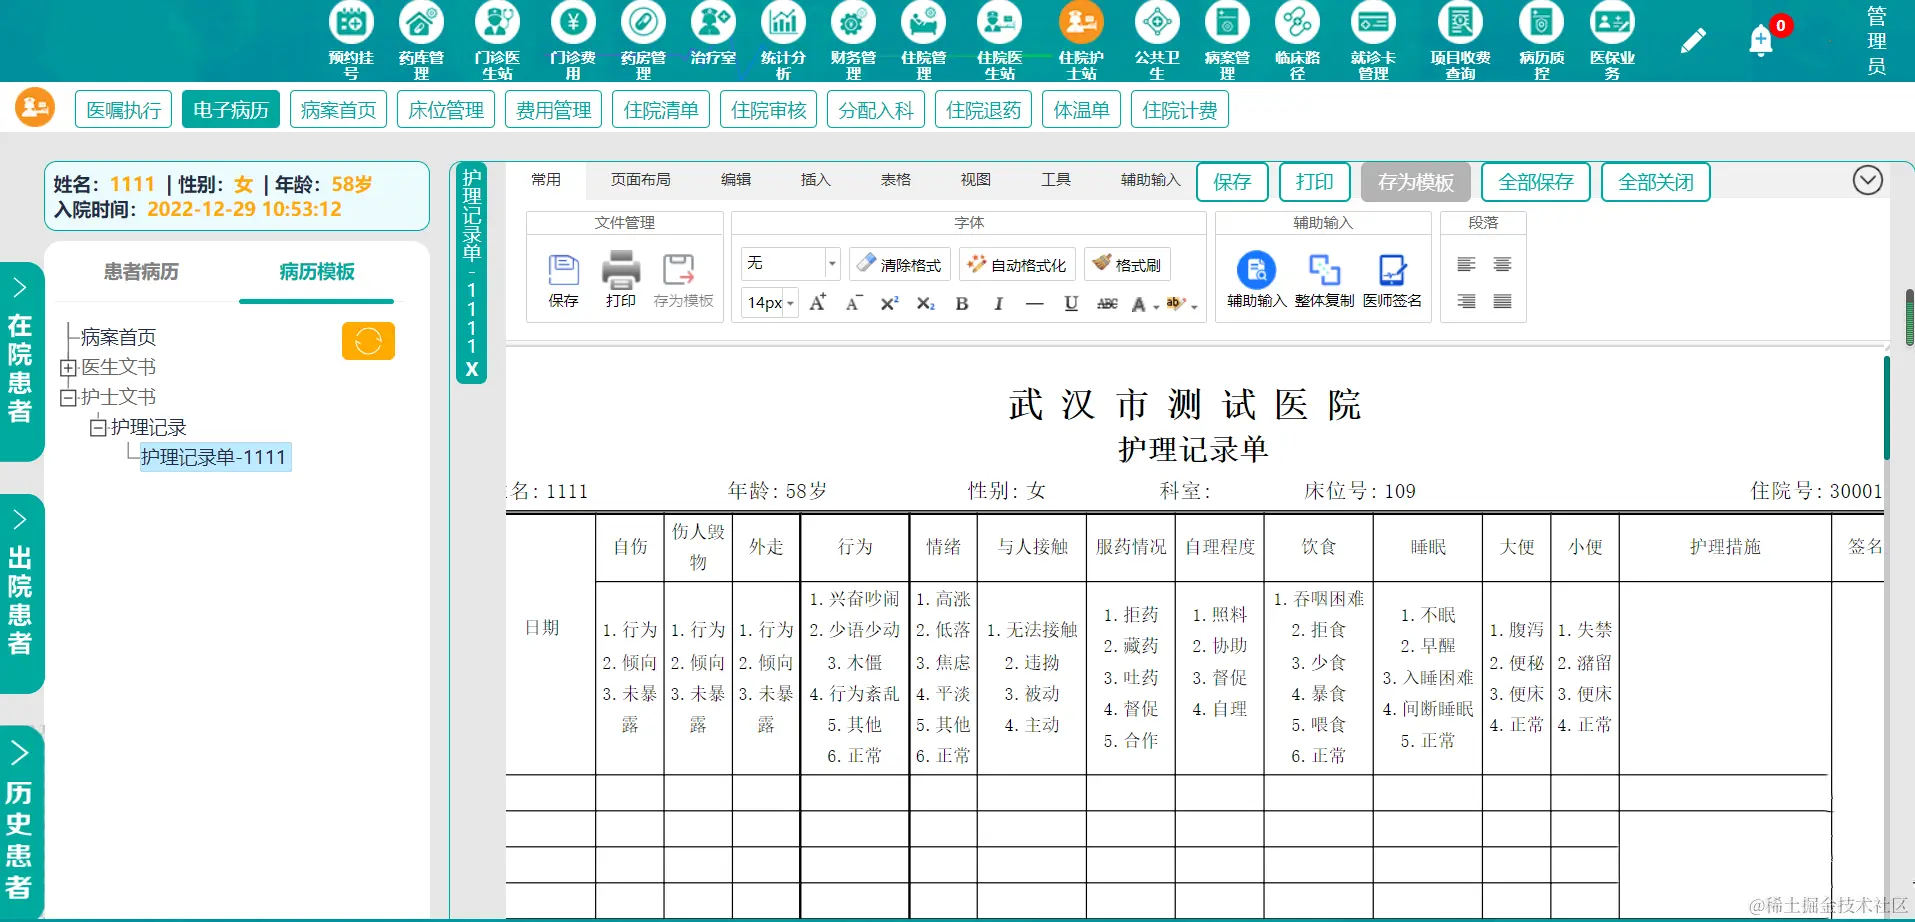Set center paragraph alignment
This screenshot has width=1915, height=922.
pyautogui.click(x=1502, y=264)
